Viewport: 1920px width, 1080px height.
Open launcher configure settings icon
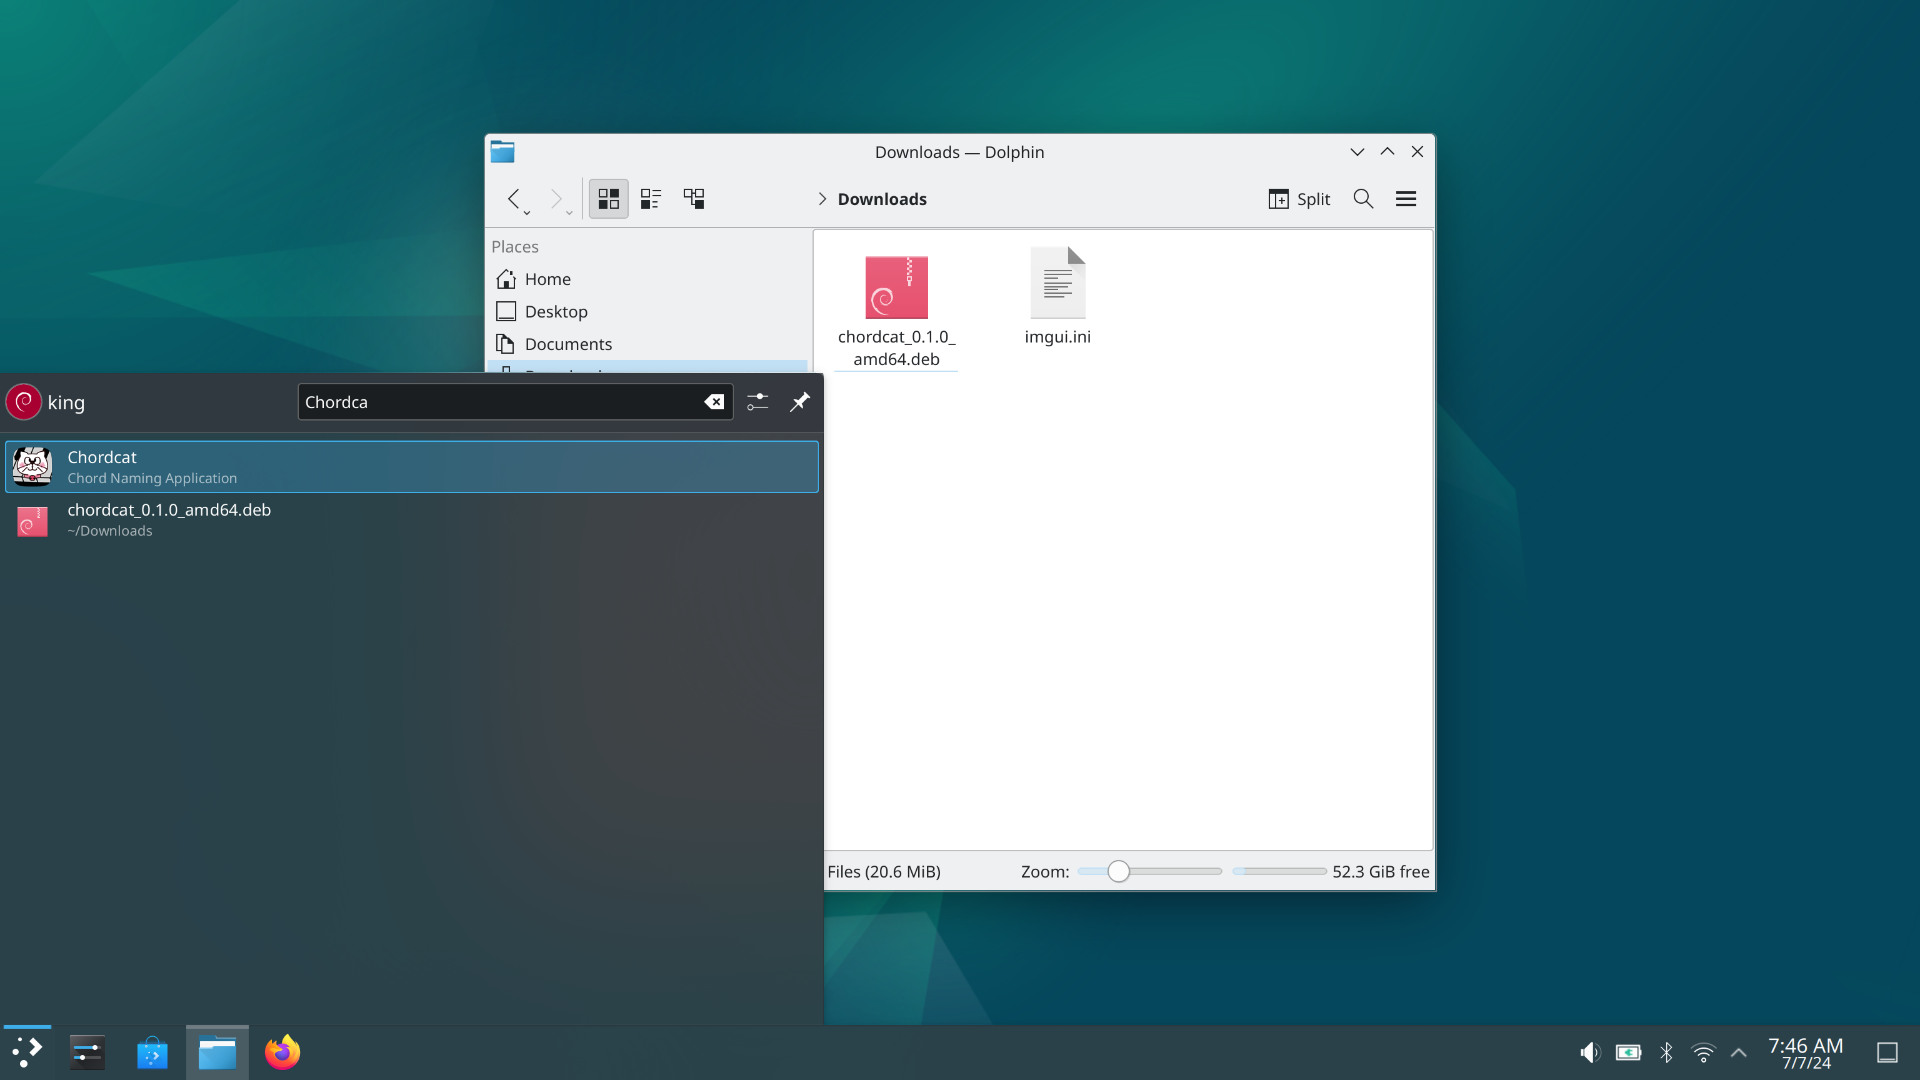757,402
